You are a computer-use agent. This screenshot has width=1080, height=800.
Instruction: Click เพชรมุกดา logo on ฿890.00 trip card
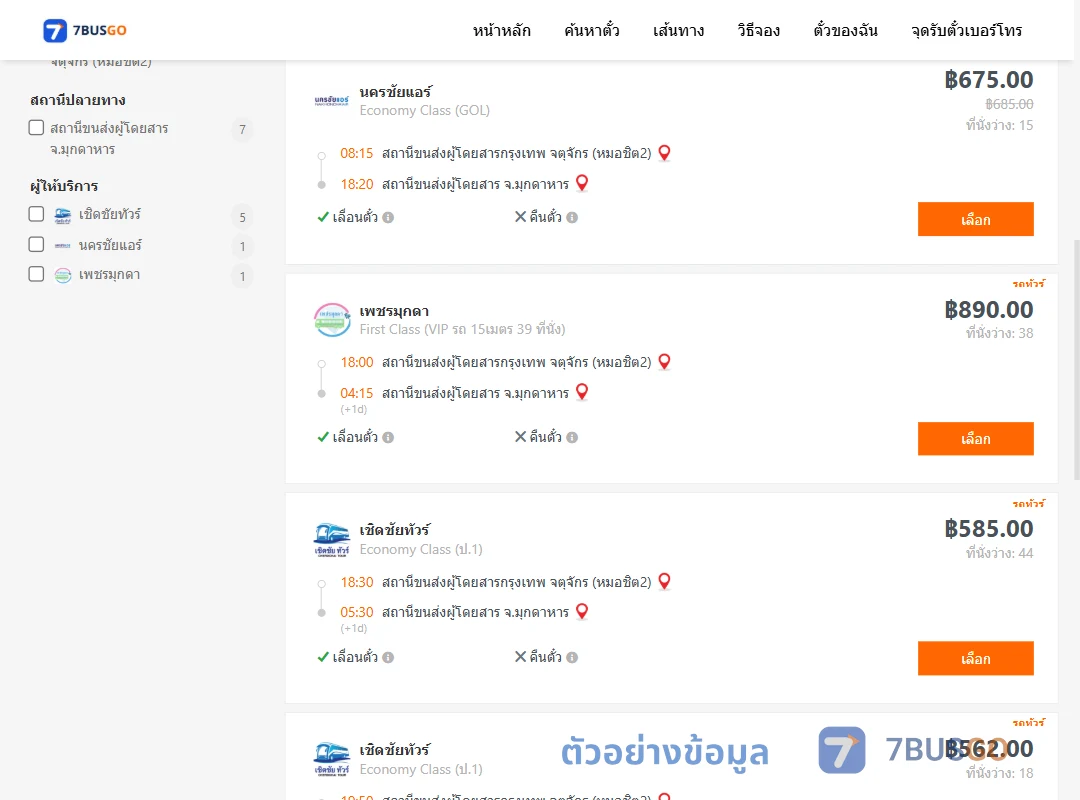pos(332,320)
